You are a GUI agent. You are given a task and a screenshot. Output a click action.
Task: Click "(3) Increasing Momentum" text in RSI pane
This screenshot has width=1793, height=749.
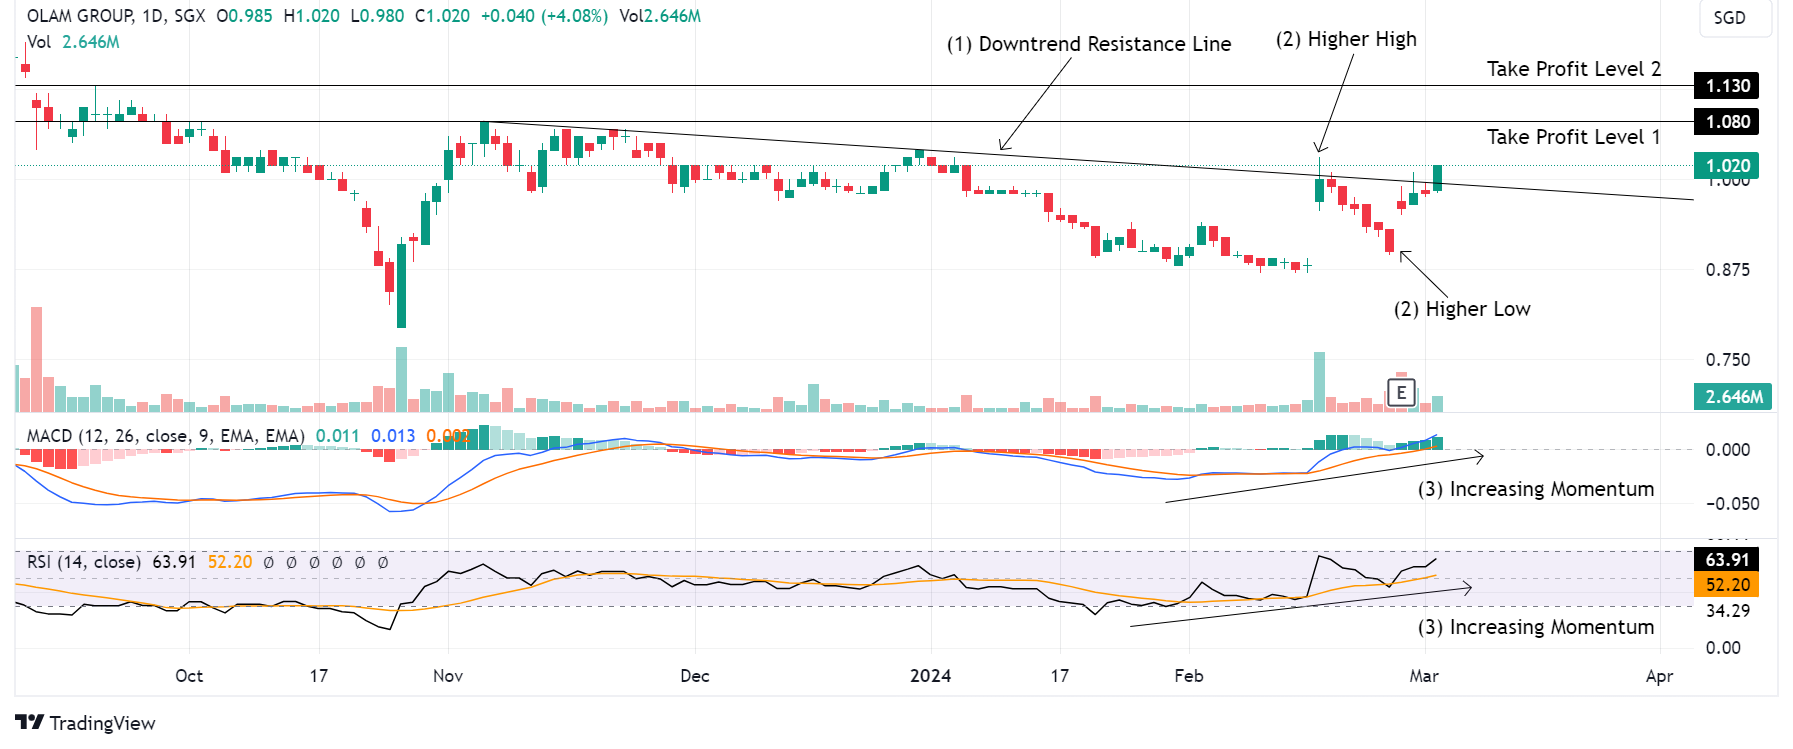click(x=1536, y=627)
